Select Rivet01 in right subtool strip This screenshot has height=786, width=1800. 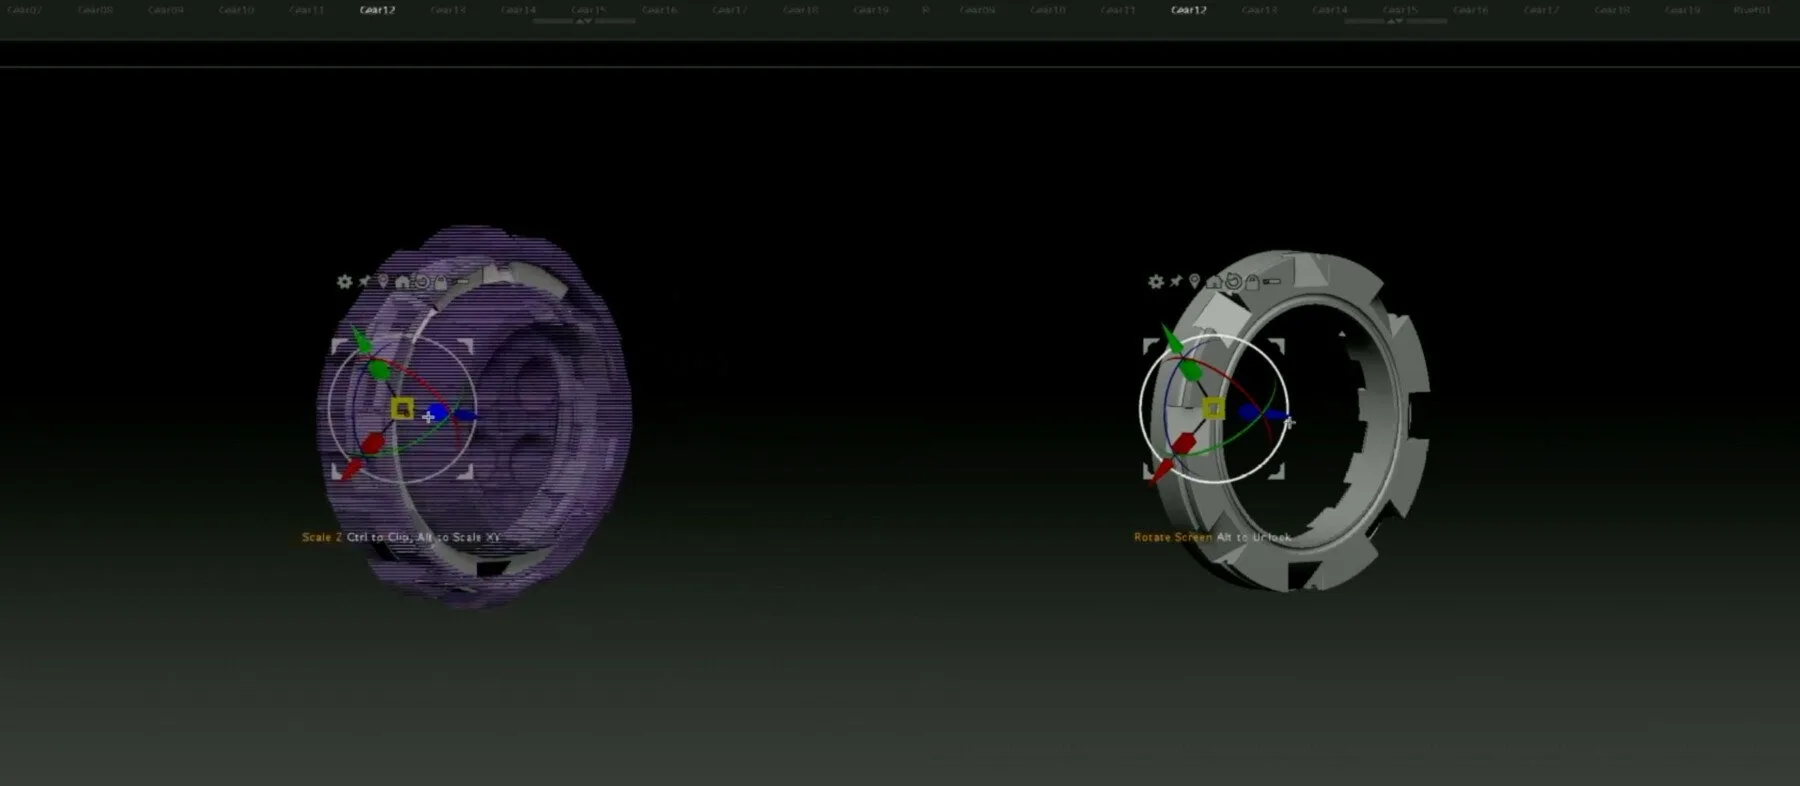click(x=1752, y=10)
